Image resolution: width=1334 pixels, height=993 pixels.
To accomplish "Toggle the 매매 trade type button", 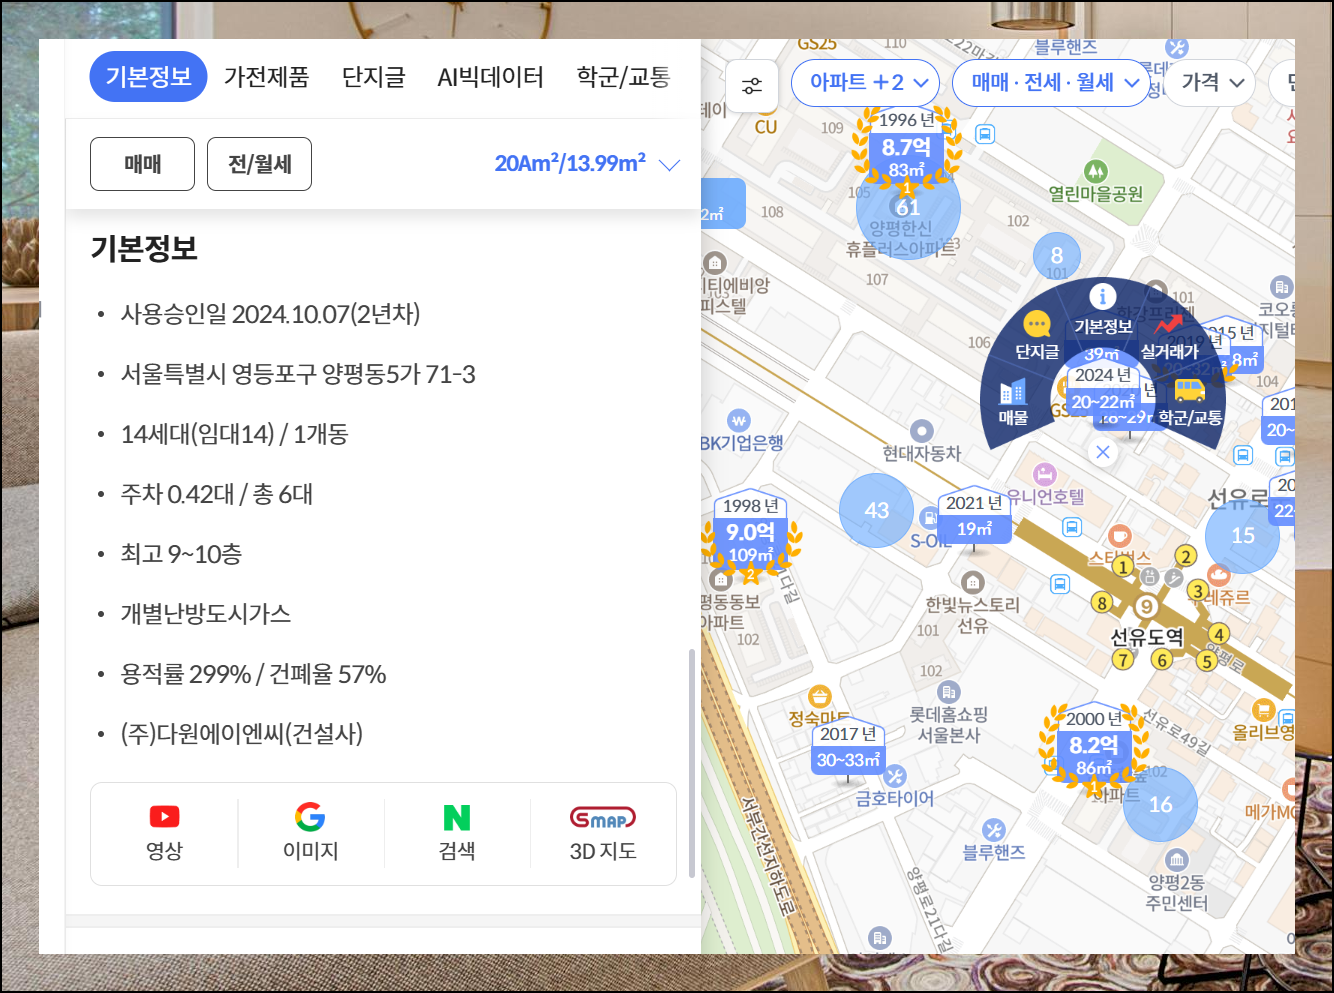I will coord(142,164).
